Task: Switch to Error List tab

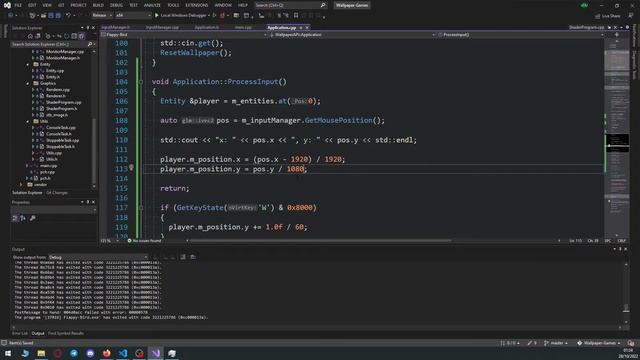Action: coord(20,333)
